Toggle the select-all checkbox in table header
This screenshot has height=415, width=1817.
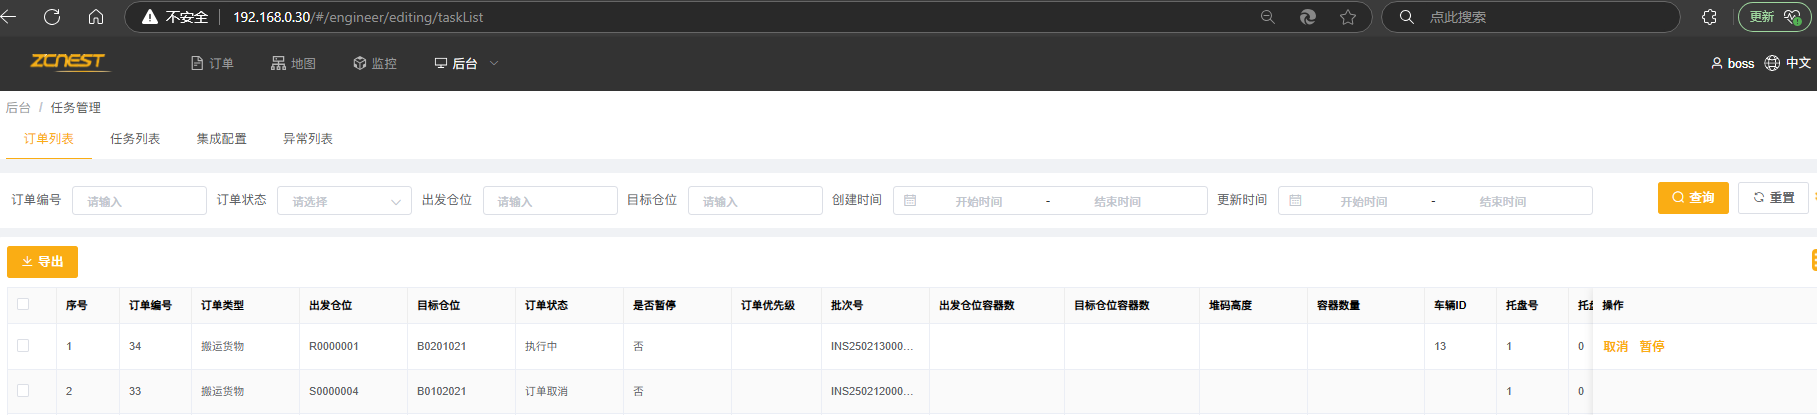23,304
